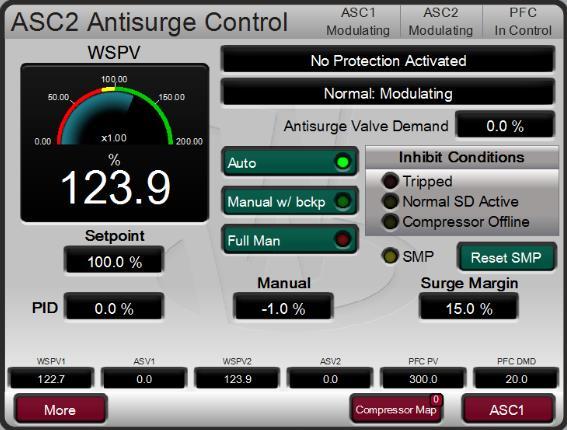Select the ASC1 Modulating status tab

click(x=358, y=22)
